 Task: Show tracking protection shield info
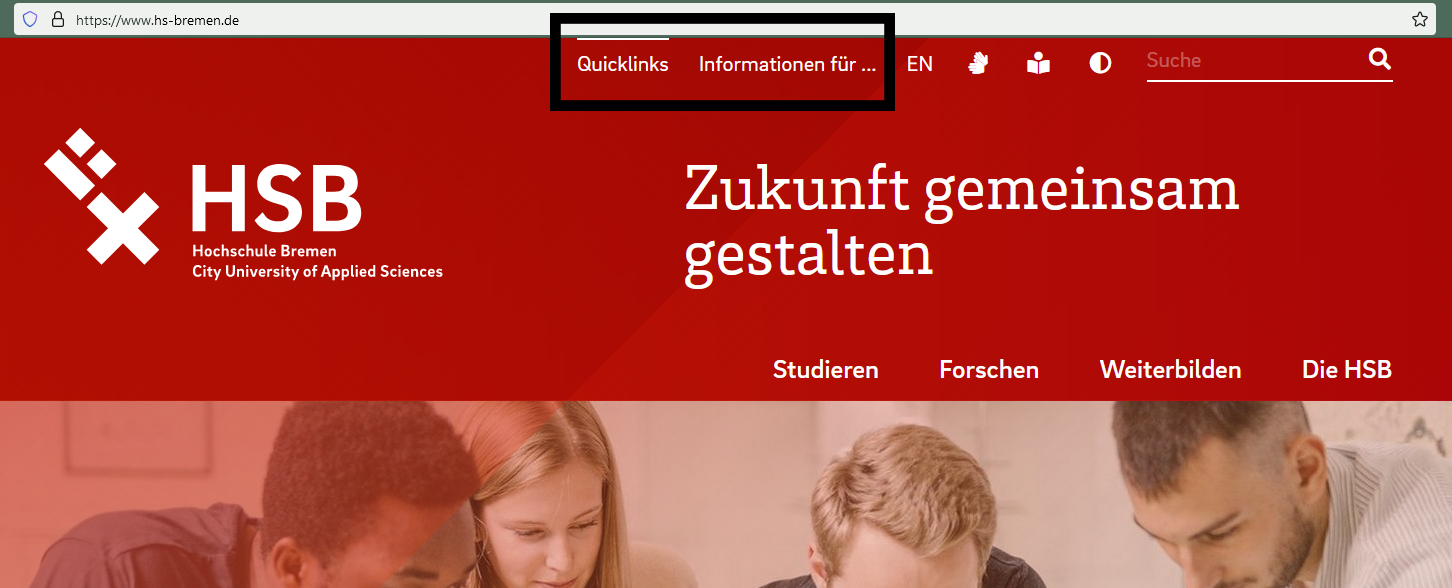(x=30, y=19)
